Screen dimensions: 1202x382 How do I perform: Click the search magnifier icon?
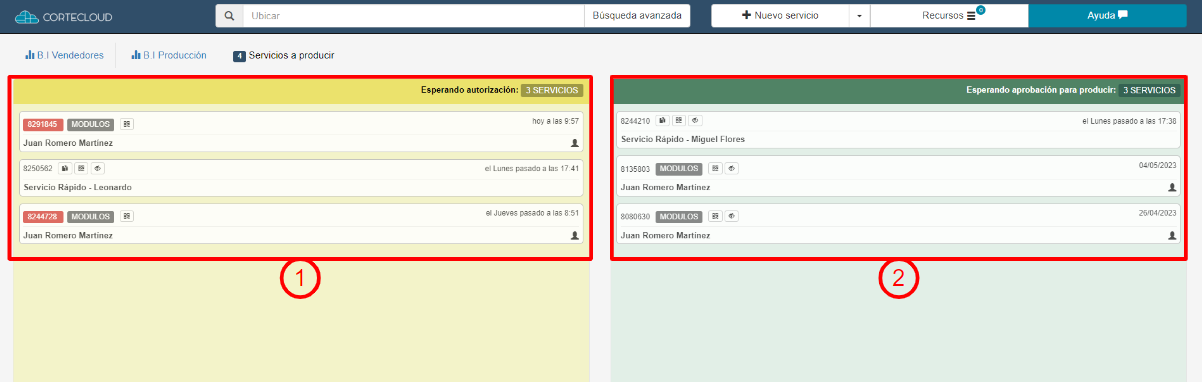click(x=229, y=16)
